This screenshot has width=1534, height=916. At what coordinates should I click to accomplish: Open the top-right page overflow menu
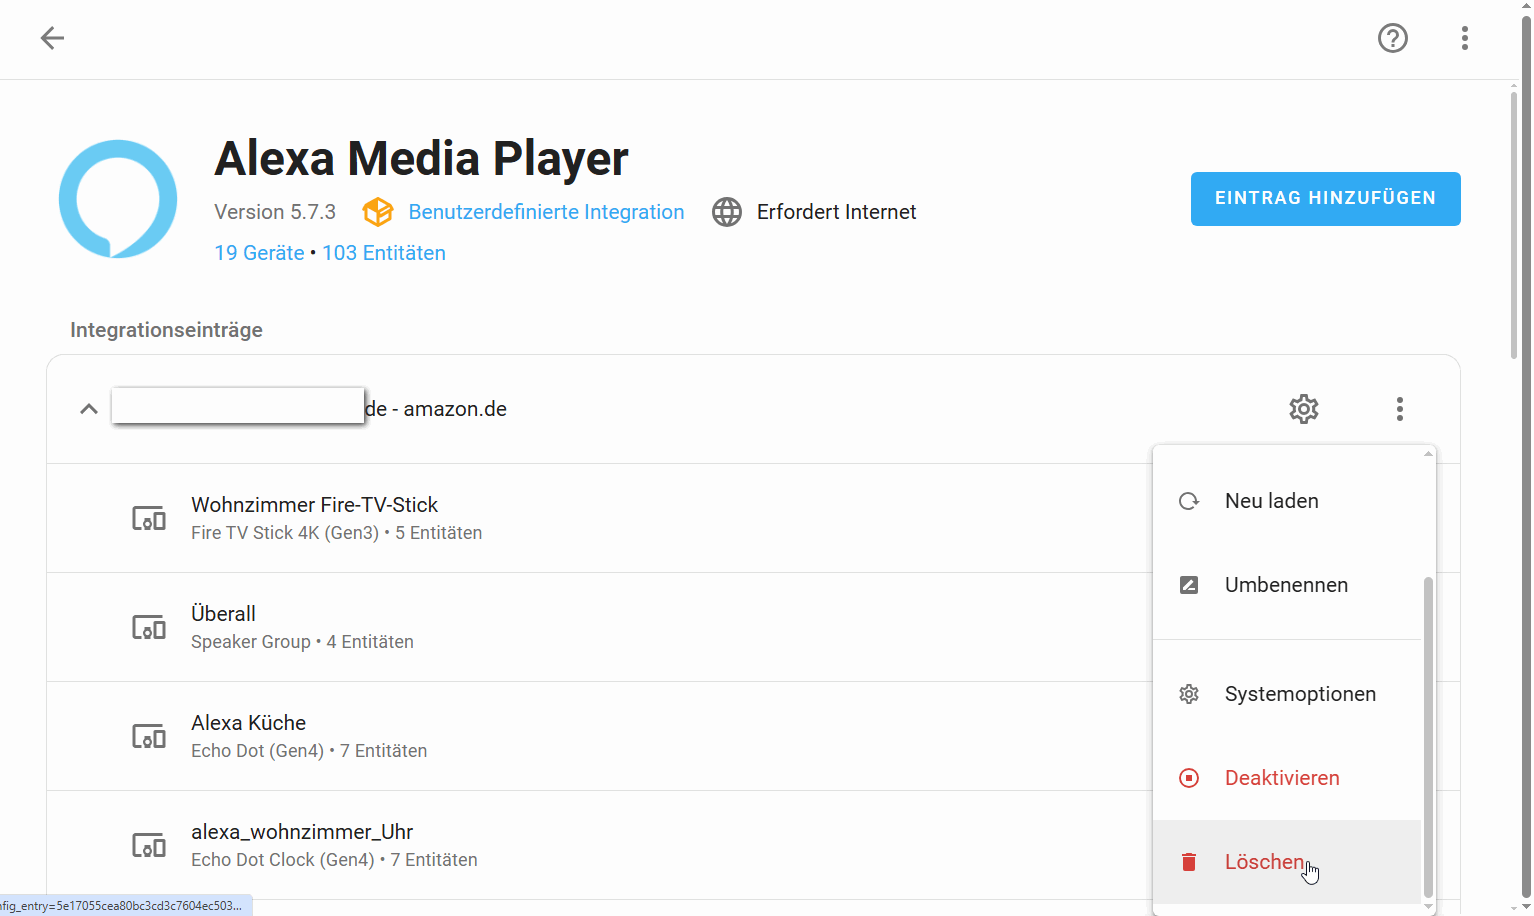1465,38
